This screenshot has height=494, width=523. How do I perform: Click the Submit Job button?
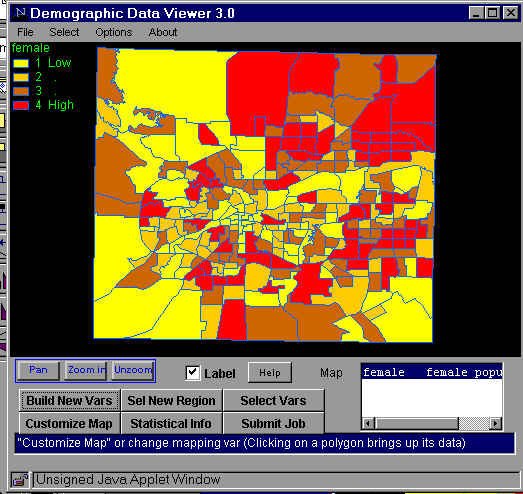point(273,423)
